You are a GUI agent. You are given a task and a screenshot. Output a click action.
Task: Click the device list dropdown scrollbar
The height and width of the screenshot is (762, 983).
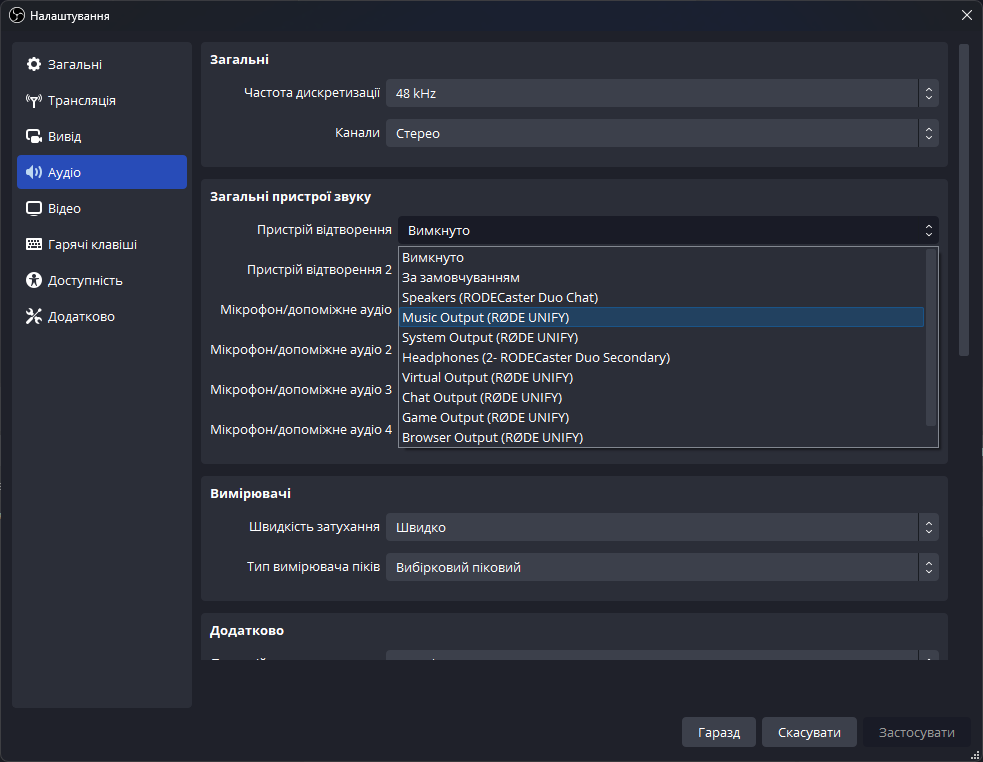(x=931, y=337)
